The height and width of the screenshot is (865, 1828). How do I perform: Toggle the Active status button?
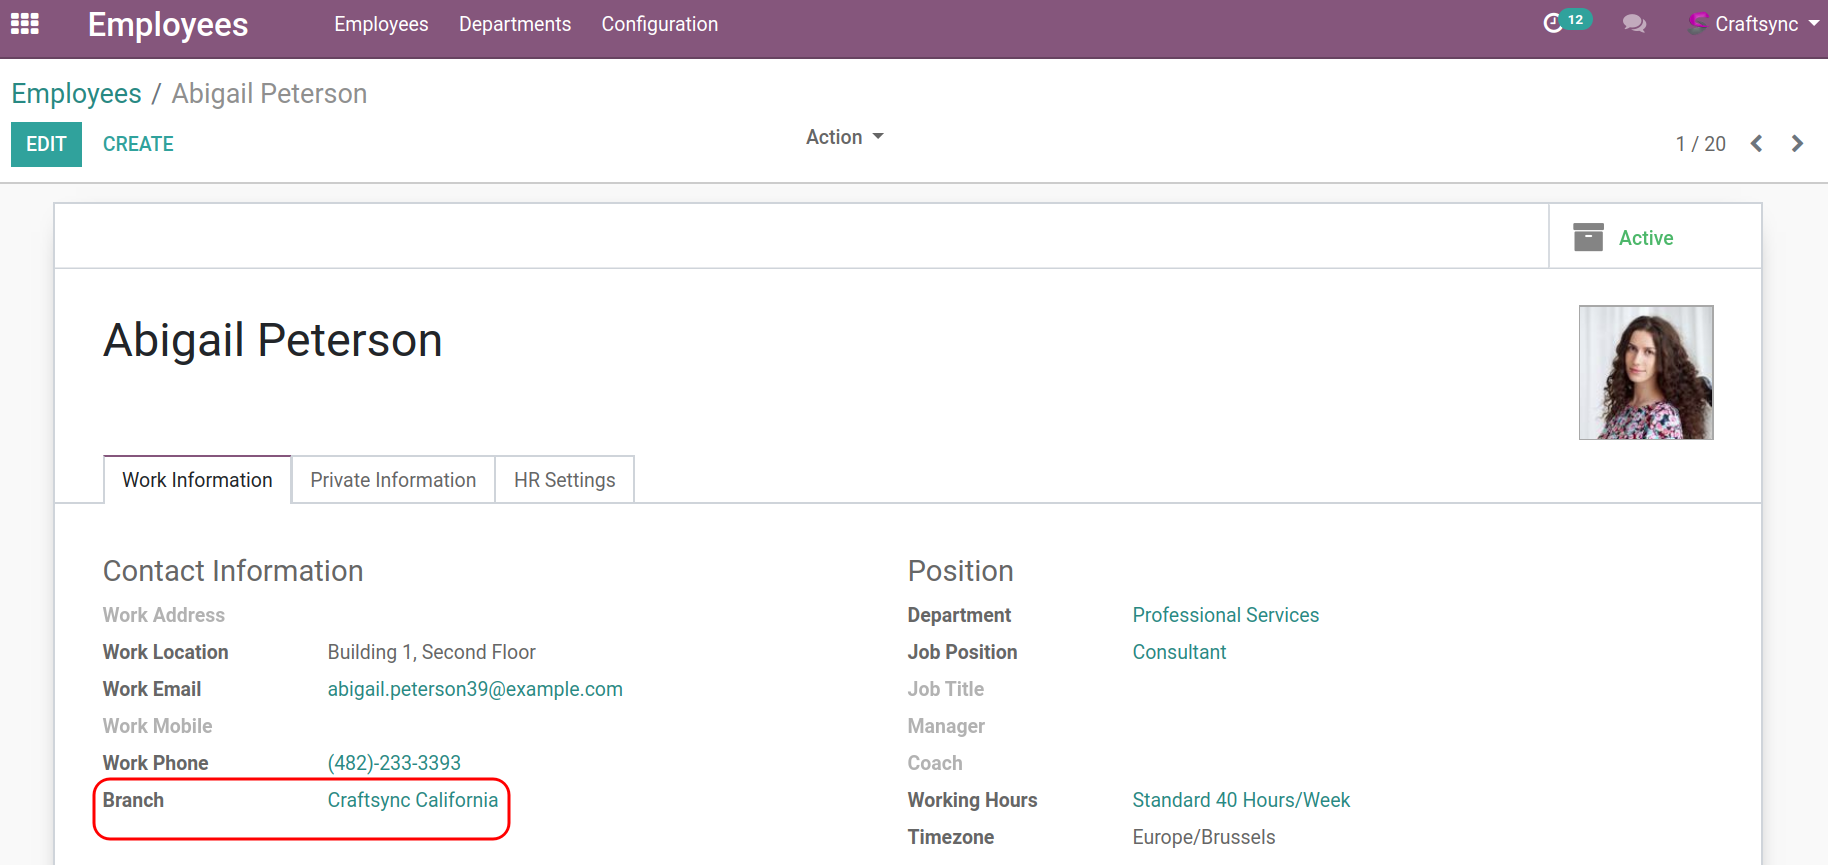click(x=1646, y=238)
